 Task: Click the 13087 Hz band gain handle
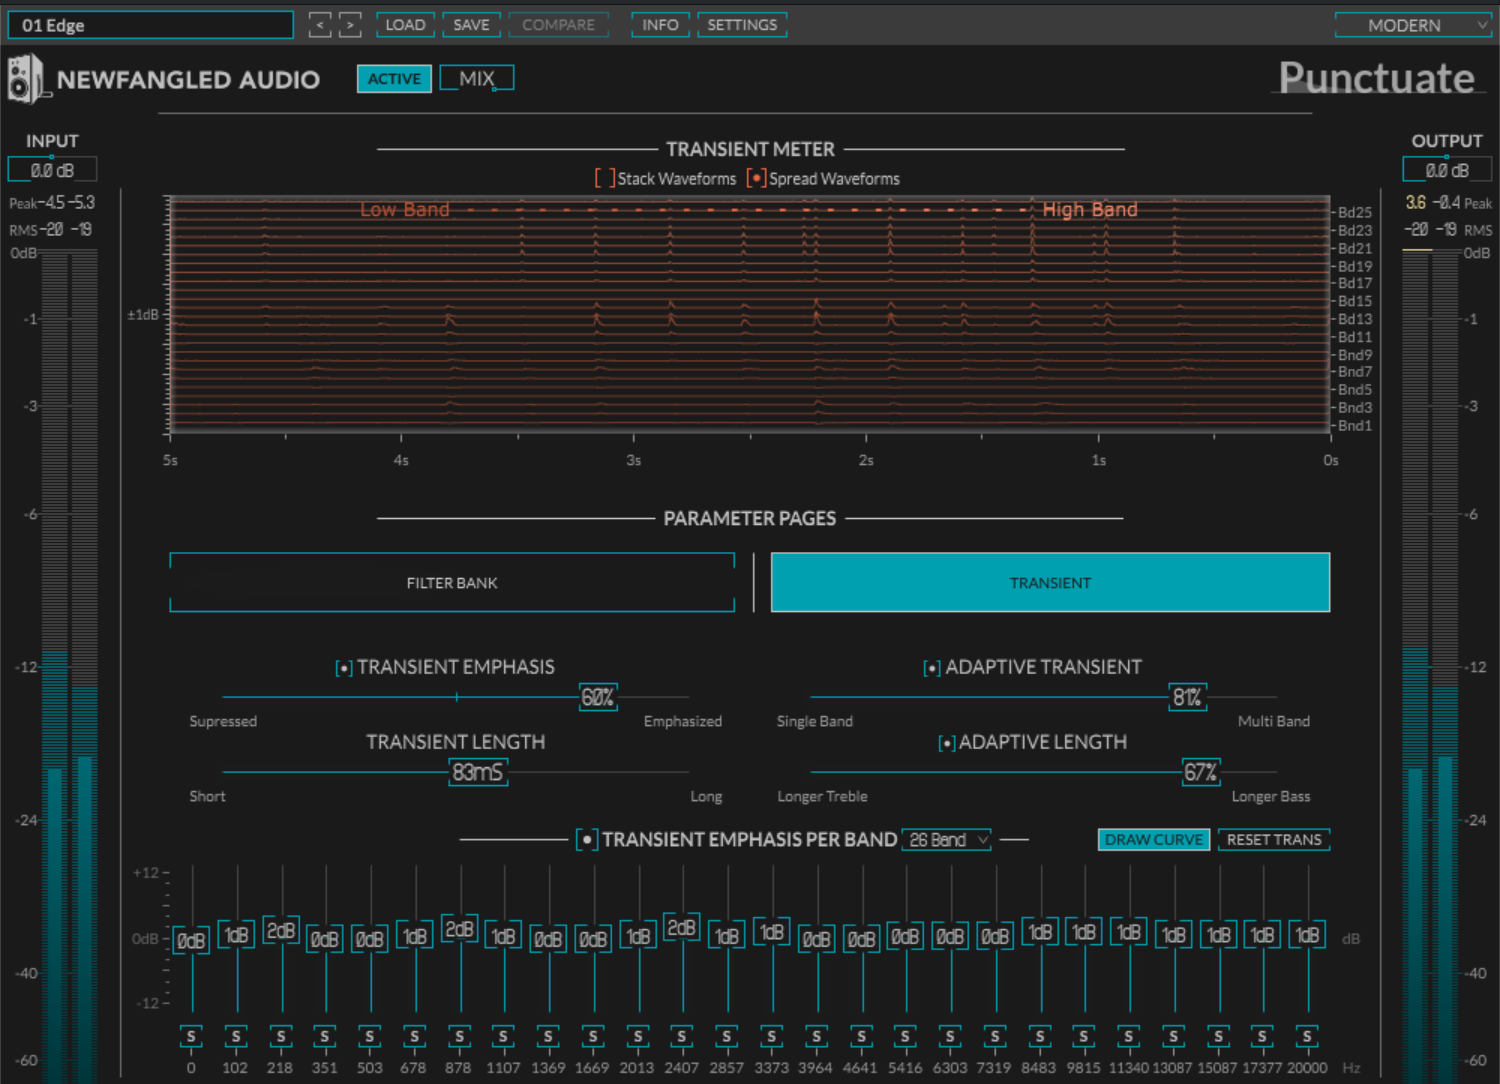coord(1173,935)
